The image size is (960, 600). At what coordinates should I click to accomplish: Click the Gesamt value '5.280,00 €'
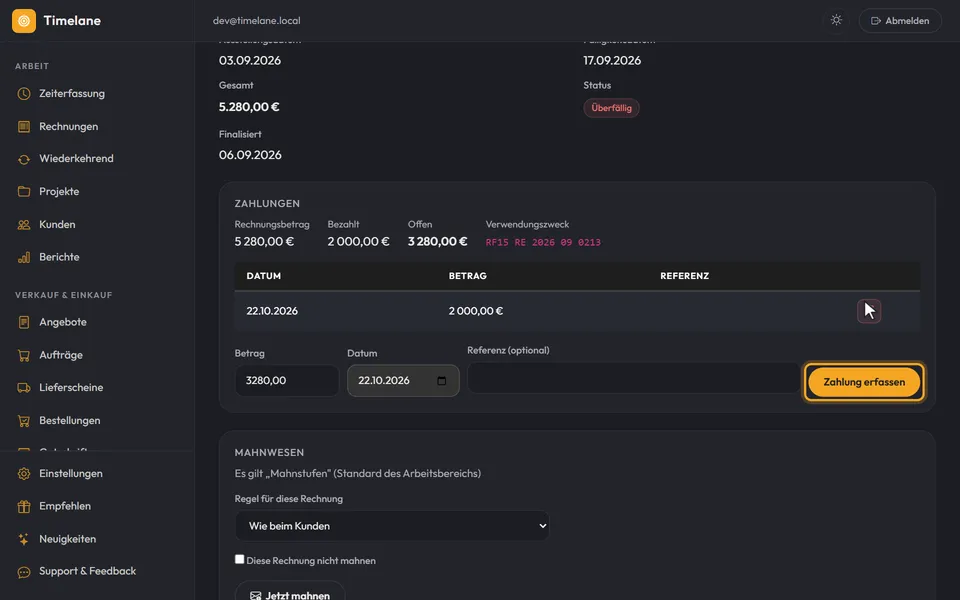249,107
